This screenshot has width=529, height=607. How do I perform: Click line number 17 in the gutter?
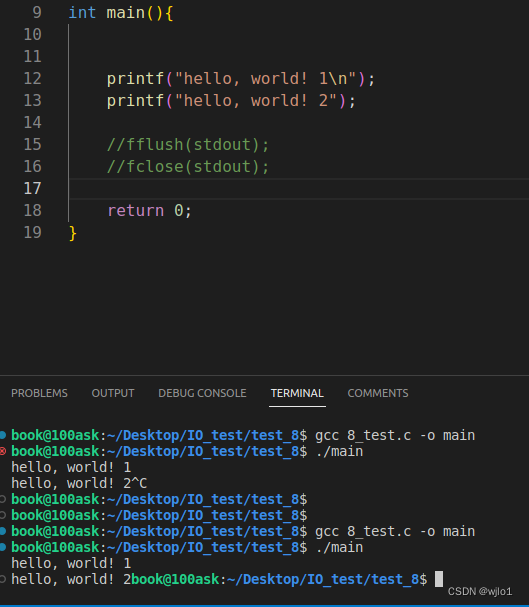[33, 189]
